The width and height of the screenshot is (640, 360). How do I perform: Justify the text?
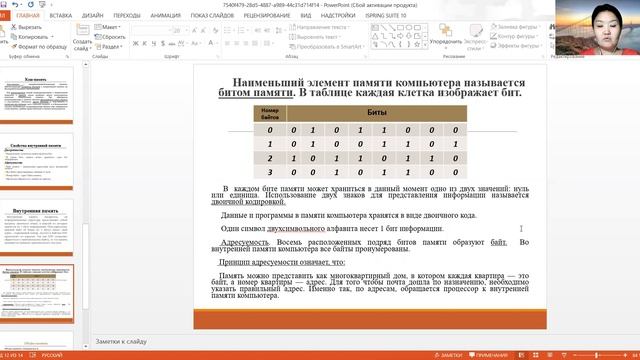(x=256, y=43)
